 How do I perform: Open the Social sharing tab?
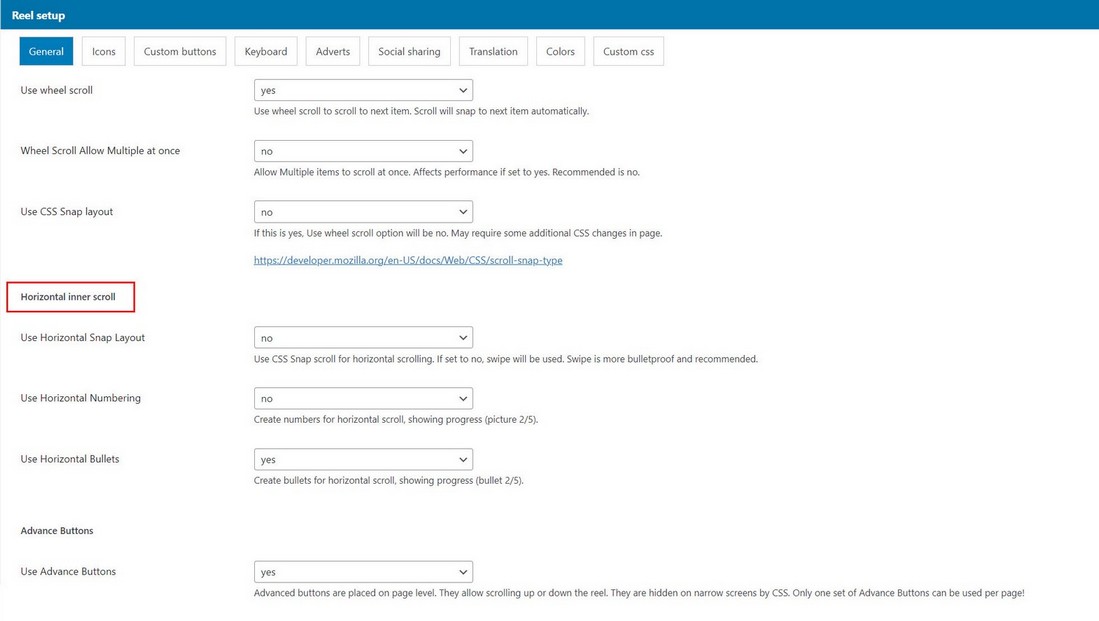tap(409, 52)
